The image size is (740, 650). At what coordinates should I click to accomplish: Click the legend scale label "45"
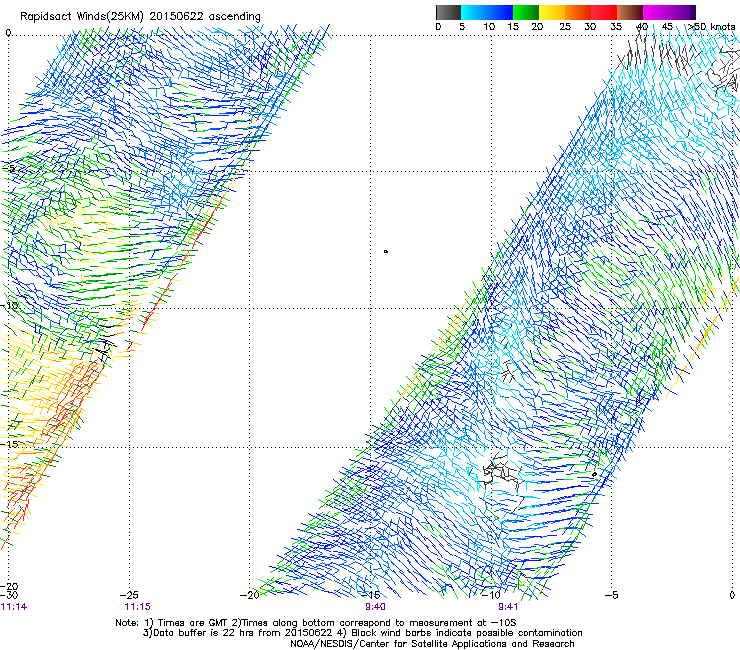coord(667,26)
